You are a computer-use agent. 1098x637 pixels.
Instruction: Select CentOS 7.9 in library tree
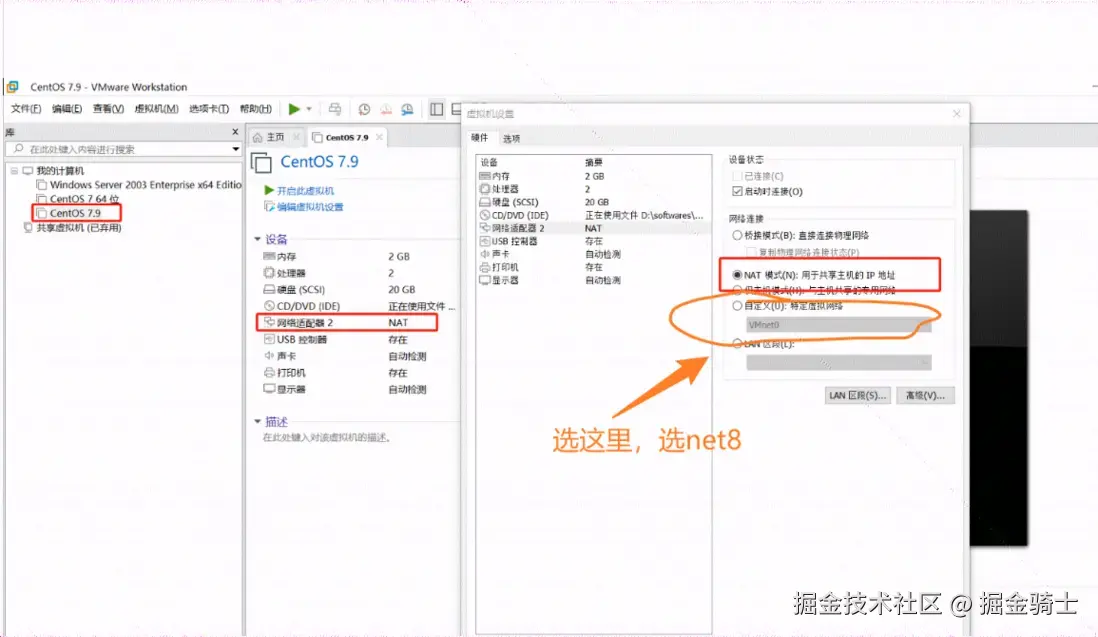click(x=69, y=213)
